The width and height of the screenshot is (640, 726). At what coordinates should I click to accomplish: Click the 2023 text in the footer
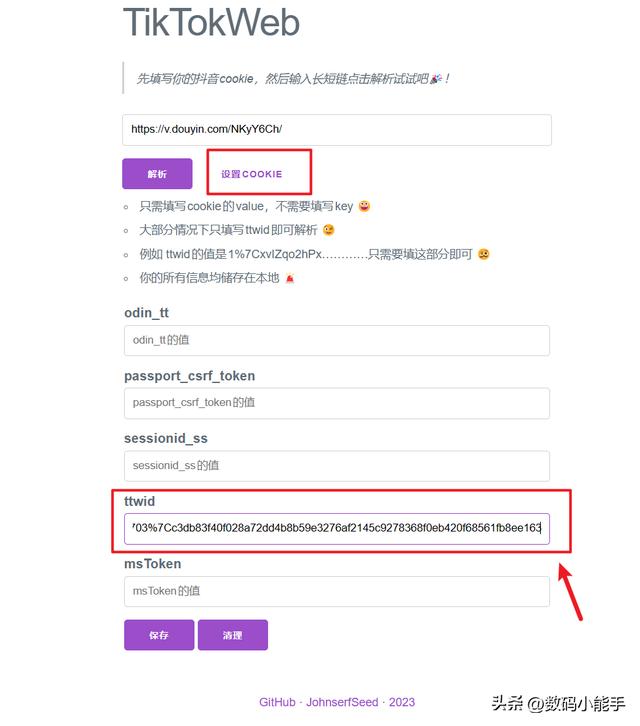pos(402,702)
